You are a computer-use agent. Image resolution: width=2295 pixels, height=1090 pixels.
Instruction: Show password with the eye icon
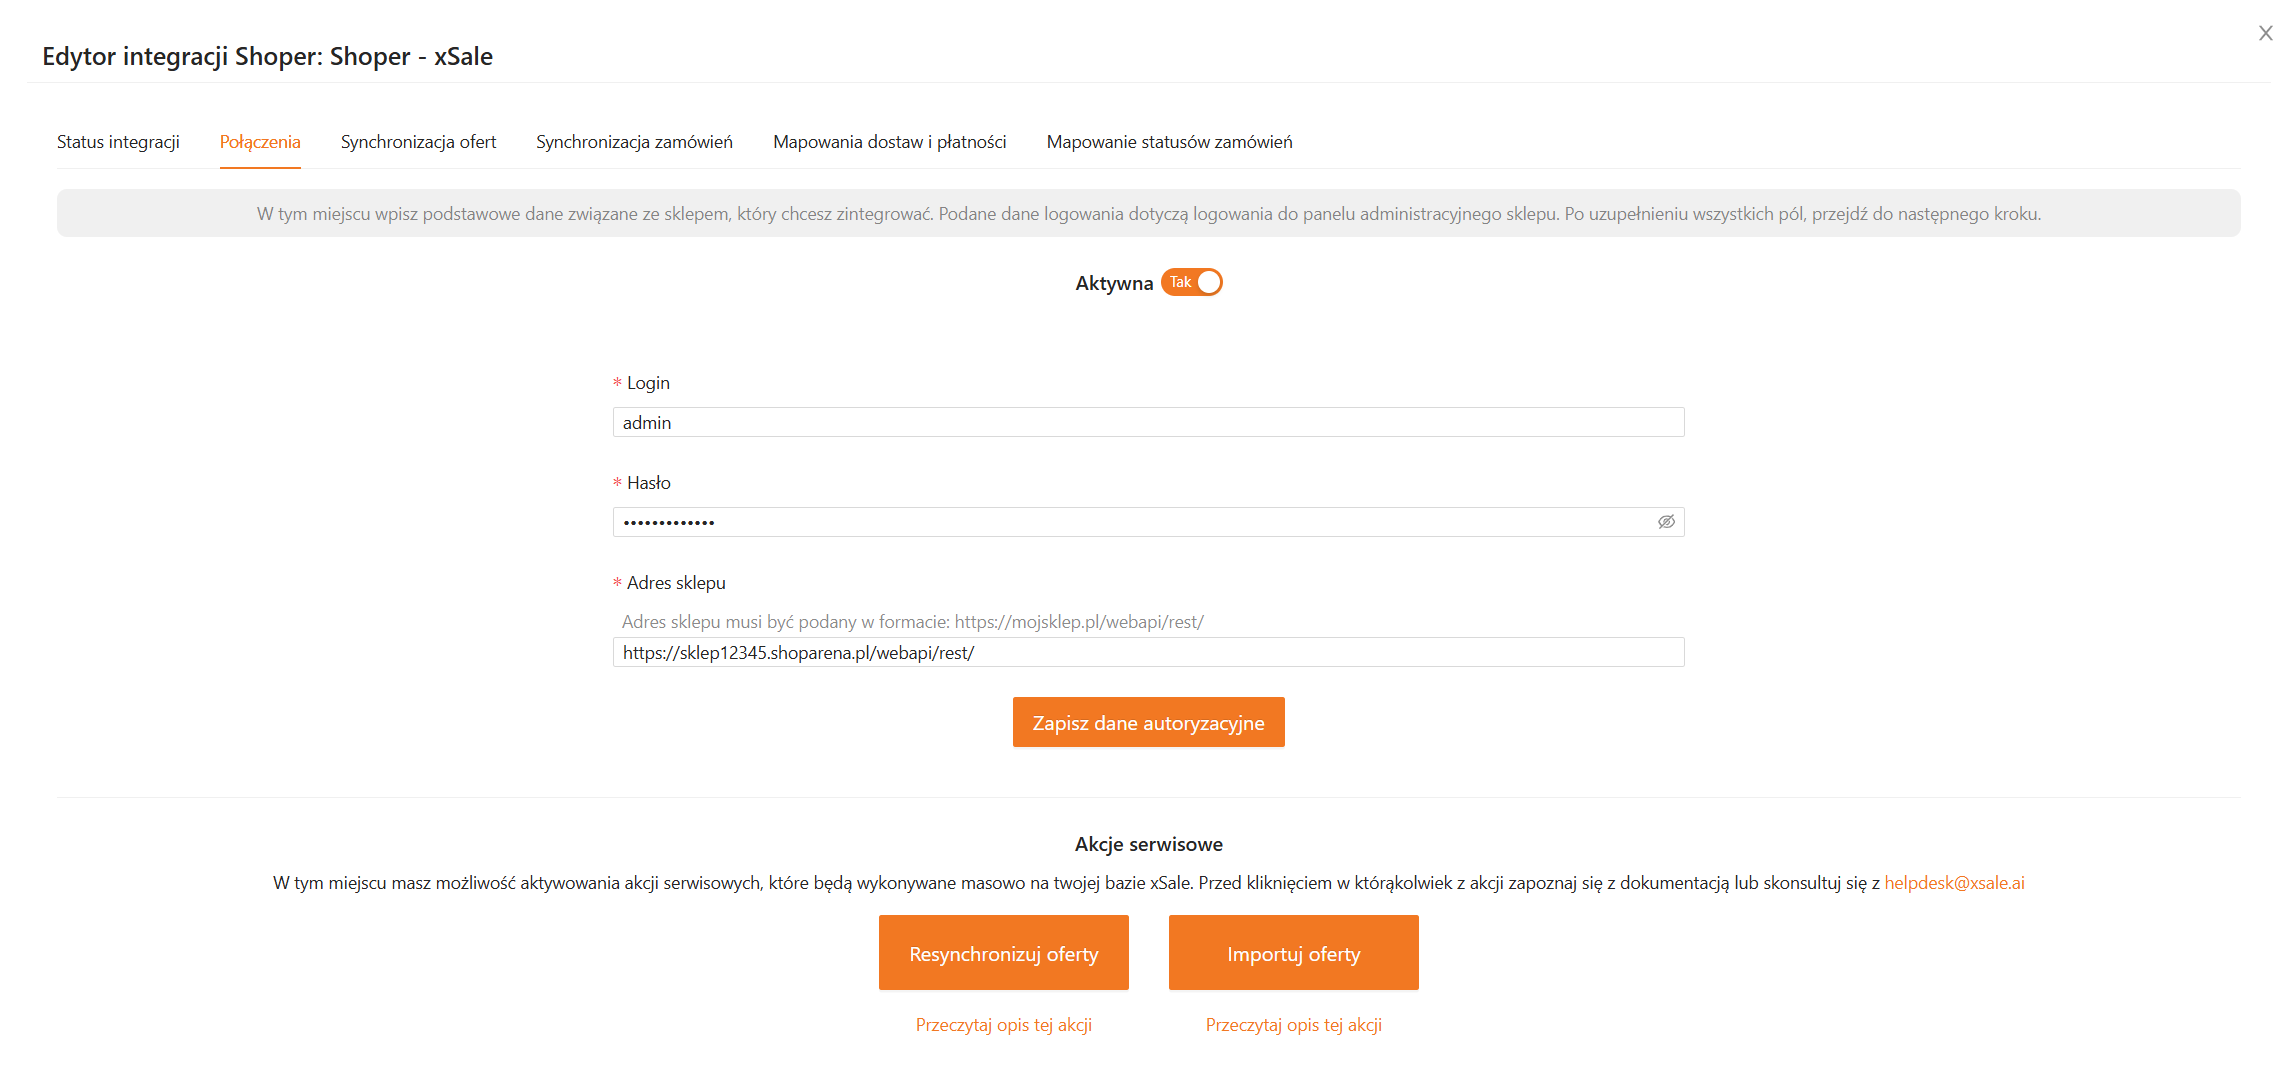click(x=1666, y=522)
